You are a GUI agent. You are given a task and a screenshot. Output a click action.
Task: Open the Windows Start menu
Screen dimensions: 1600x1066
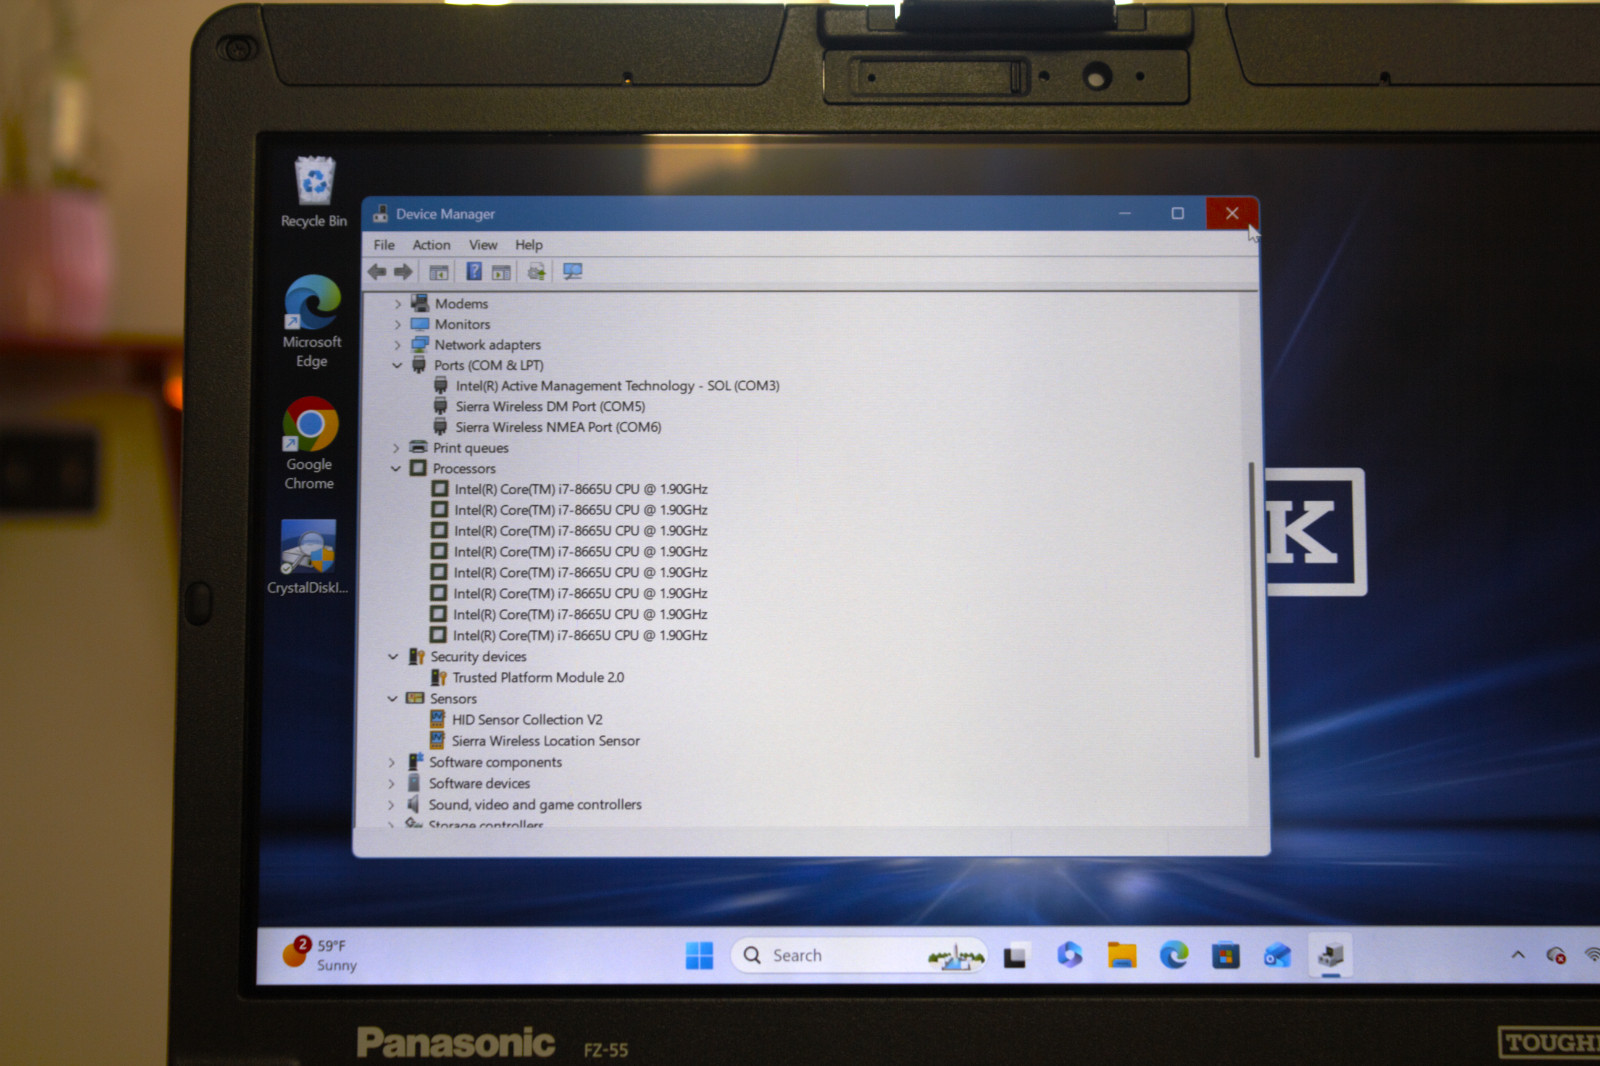click(700, 956)
